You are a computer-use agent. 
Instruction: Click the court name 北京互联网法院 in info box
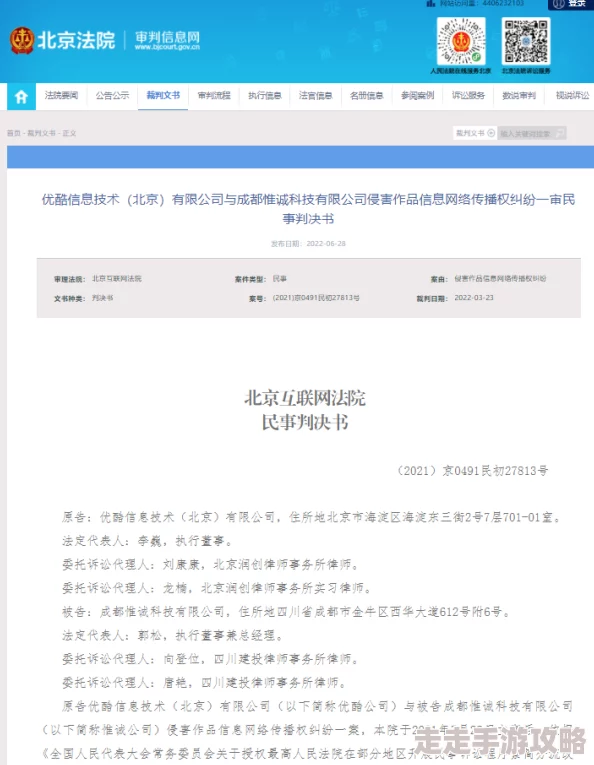click(x=117, y=279)
